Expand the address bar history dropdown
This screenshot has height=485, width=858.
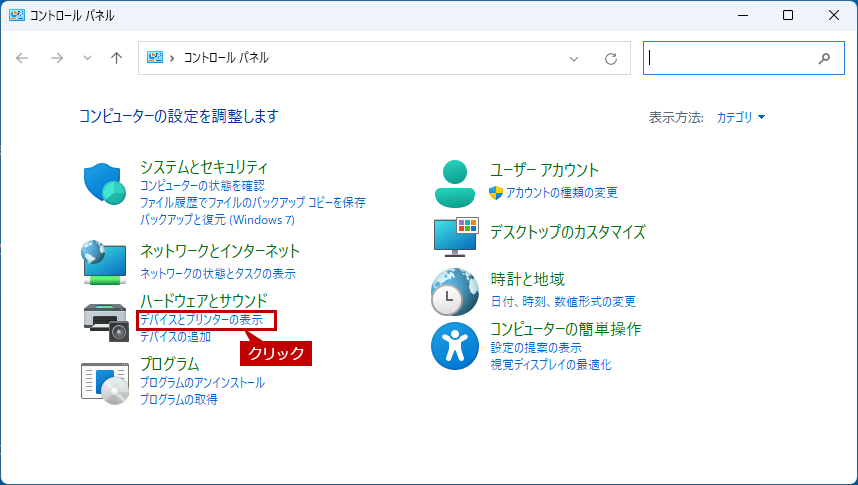tap(573, 59)
